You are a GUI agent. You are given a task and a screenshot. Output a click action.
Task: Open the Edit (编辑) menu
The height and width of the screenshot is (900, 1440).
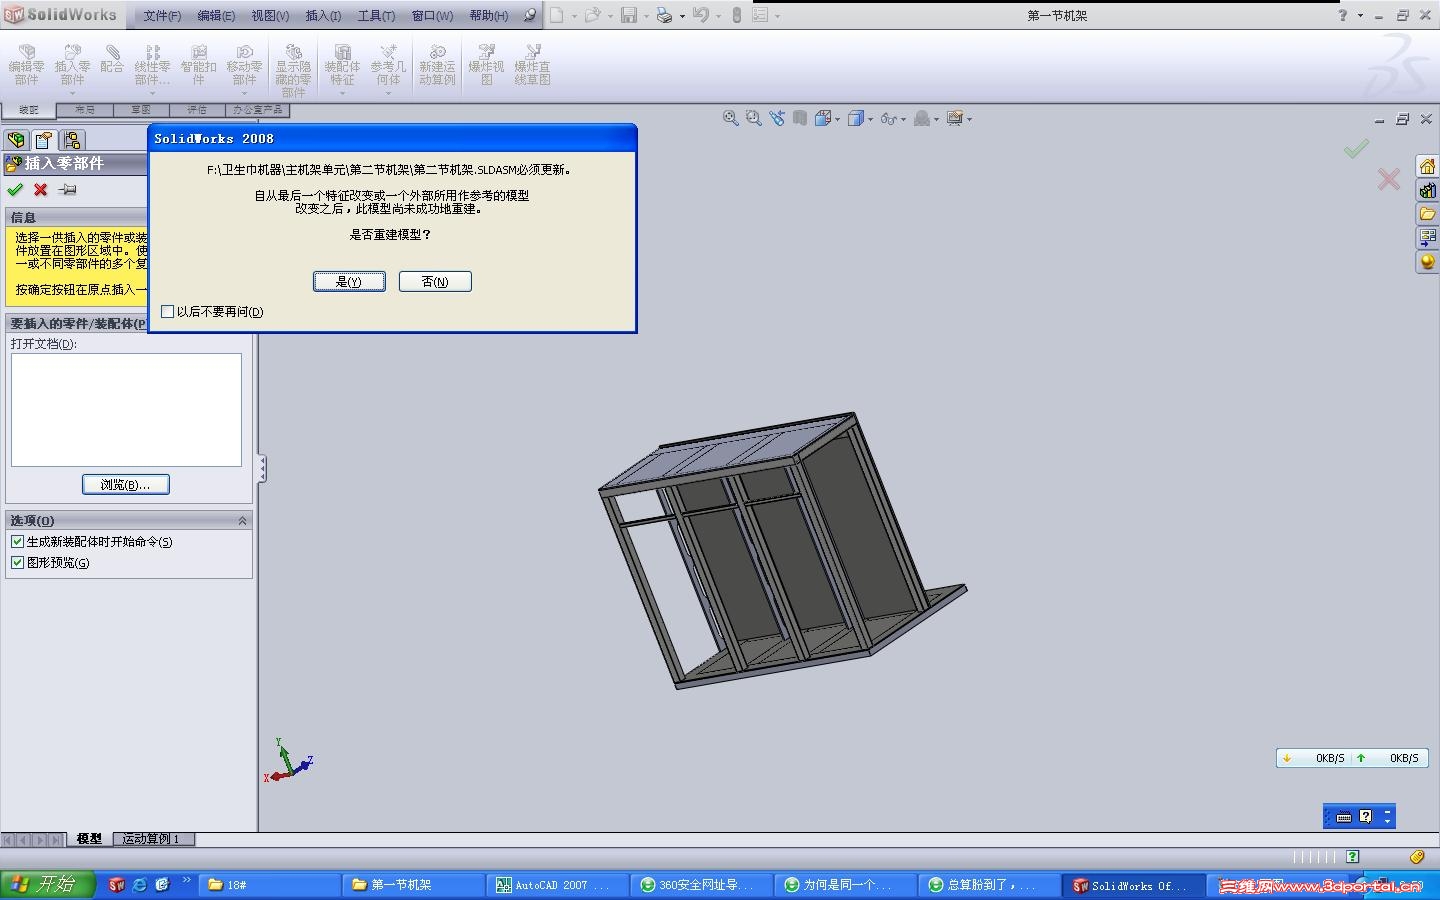pos(216,16)
